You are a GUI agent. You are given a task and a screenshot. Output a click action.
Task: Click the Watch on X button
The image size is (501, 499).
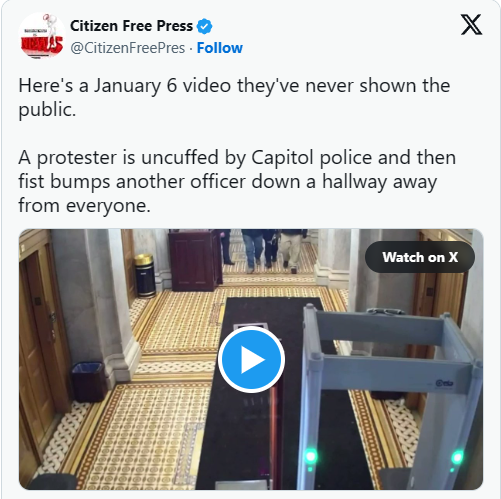[x=420, y=257]
